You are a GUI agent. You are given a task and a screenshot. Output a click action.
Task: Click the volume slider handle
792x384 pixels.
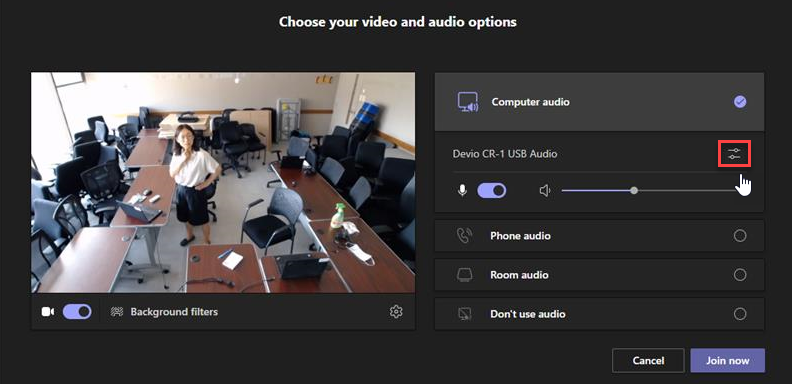634,190
